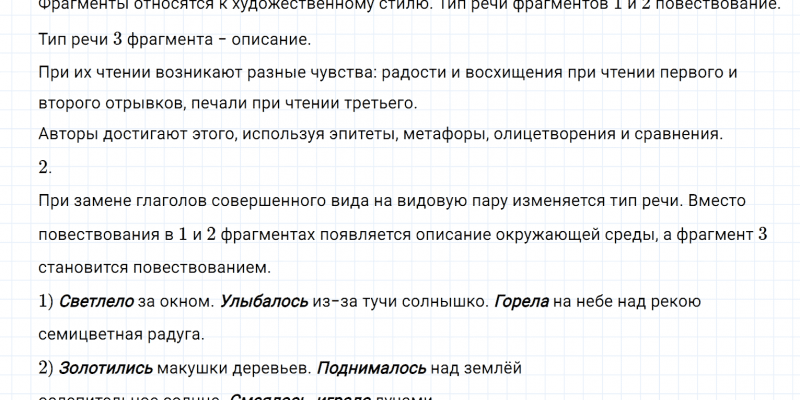Click the standalone section number "2."
Viewport: 800px width, 400px height.
click(x=43, y=166)
